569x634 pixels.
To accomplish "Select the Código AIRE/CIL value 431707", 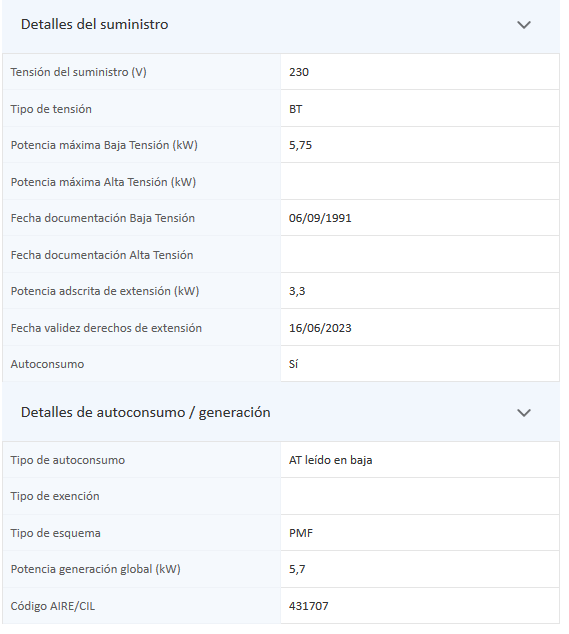I will pyautogui.click(x=309, y=606).
